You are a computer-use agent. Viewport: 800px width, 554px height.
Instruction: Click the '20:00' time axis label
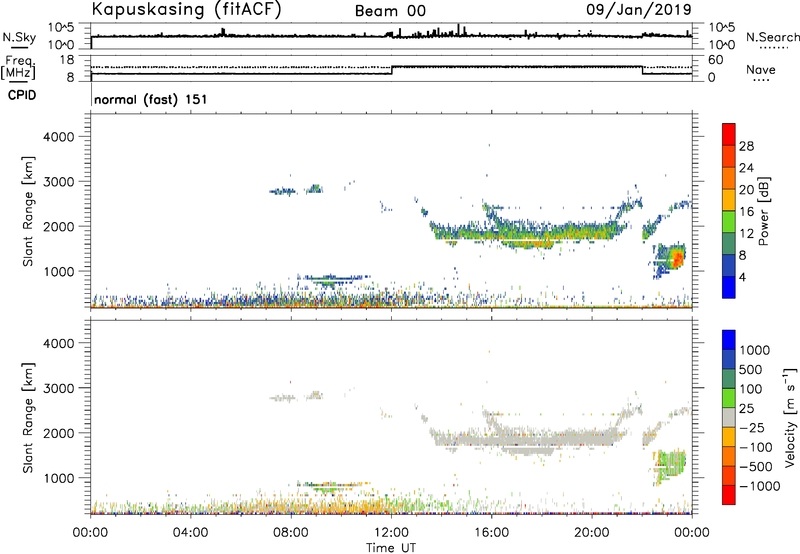point(592,533)
